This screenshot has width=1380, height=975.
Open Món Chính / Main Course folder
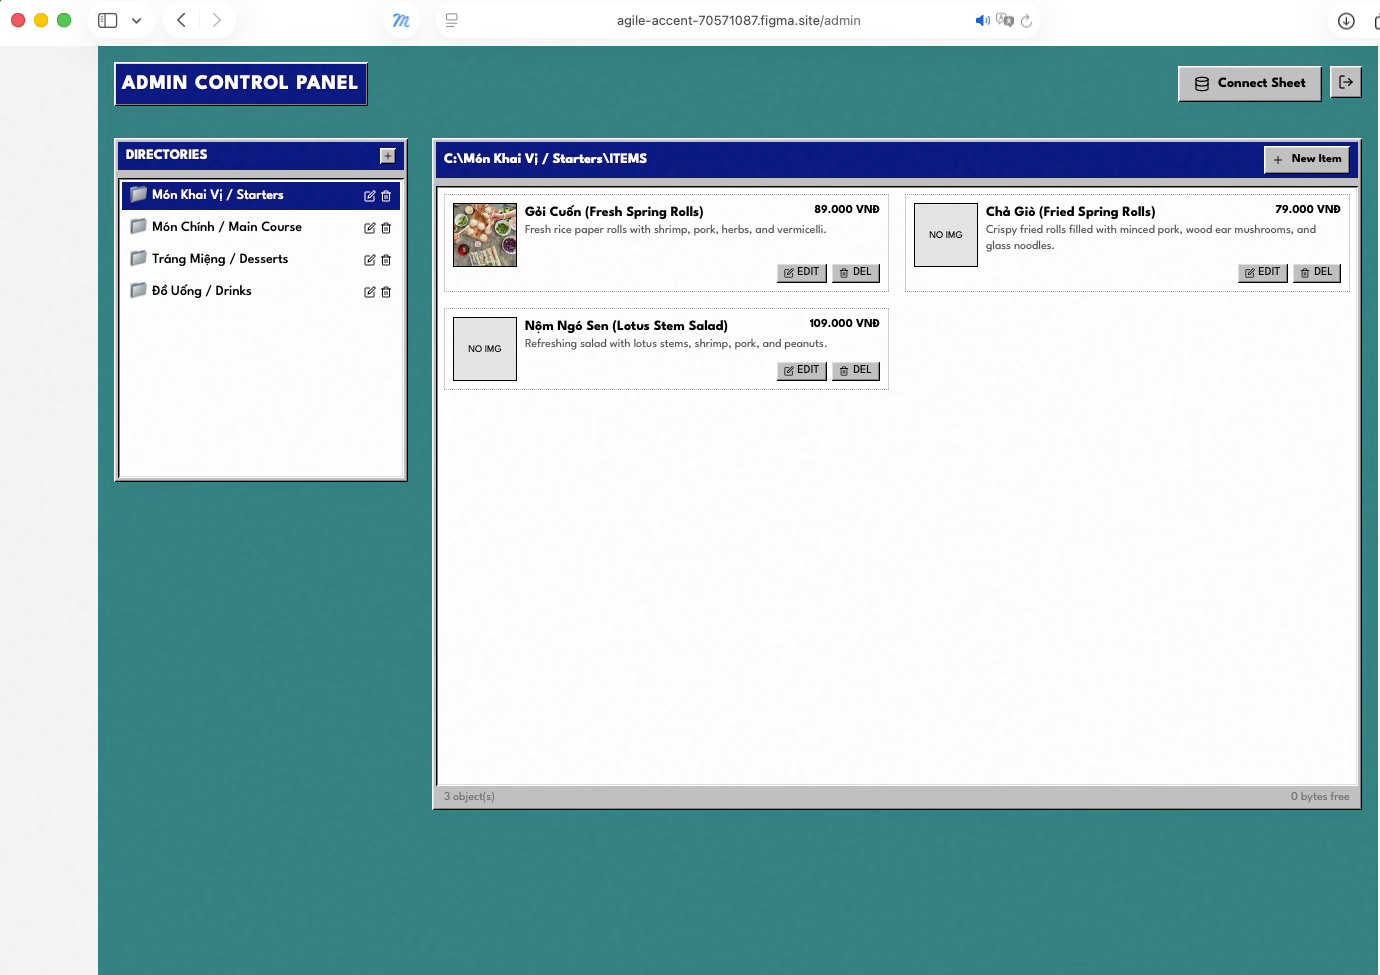(261, 227)
